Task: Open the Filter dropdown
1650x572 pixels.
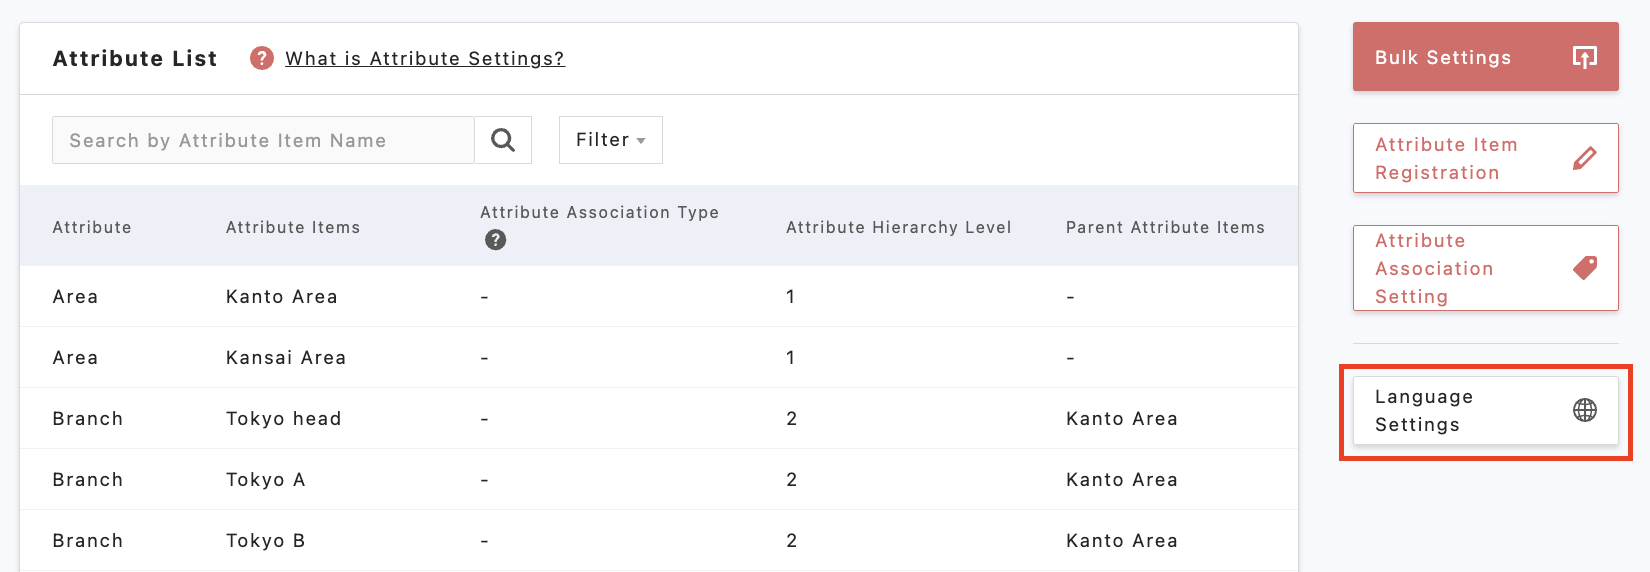Action: [610, 140]
